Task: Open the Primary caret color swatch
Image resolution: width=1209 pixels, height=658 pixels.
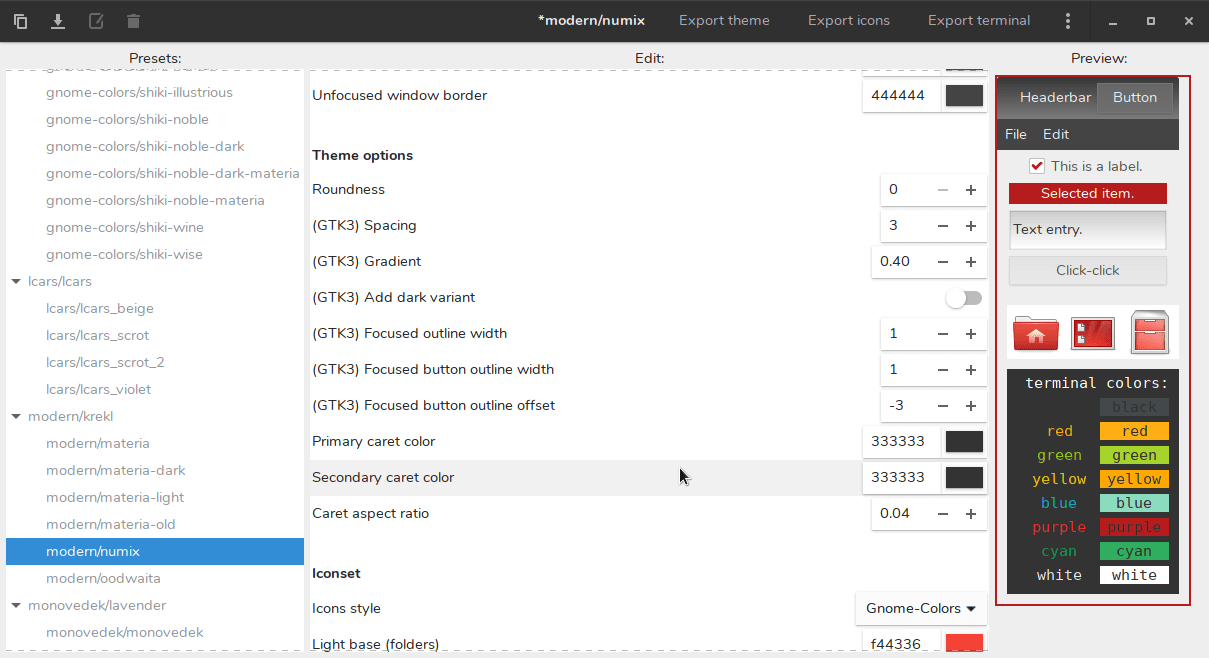Action: point(964,442)
